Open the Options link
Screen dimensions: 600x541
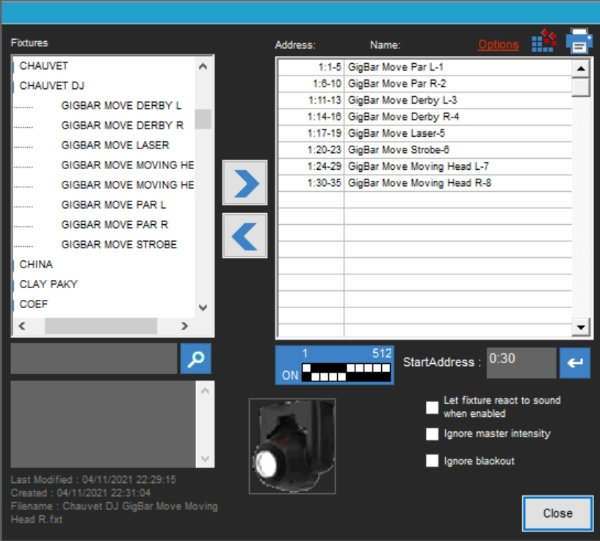pos(498,45)
